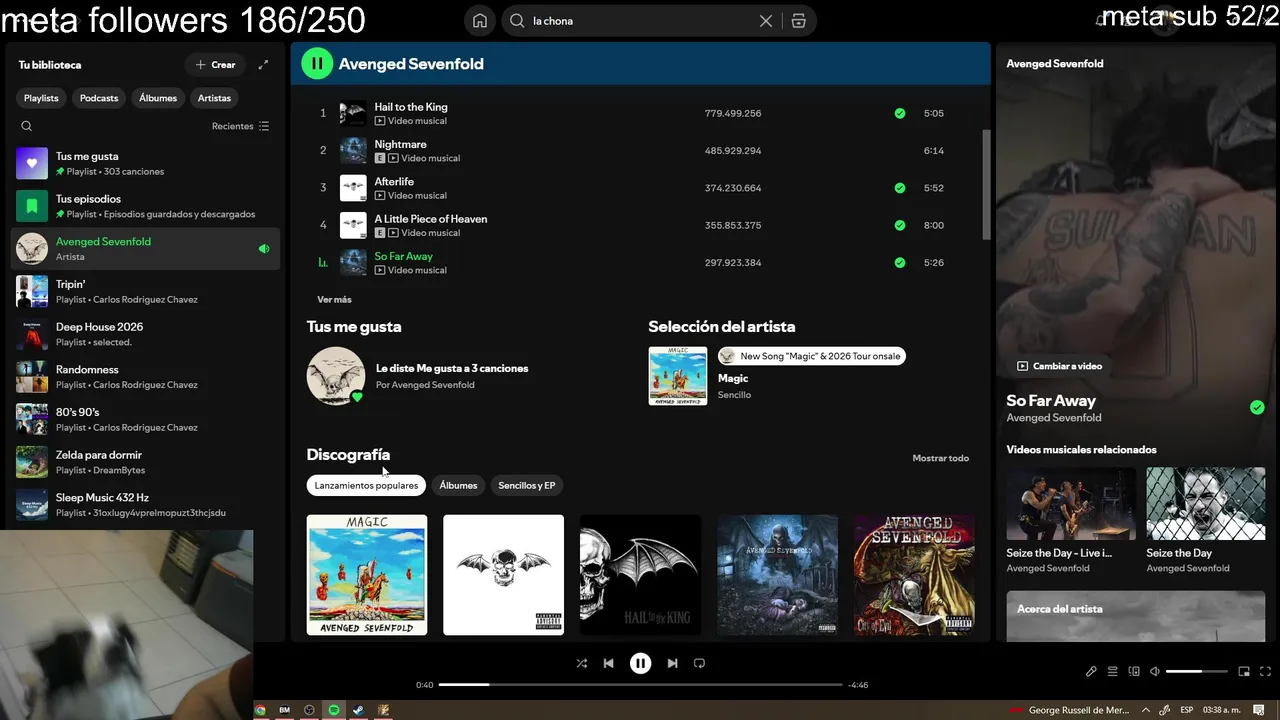This screenshot has height=720, width=1280.
Task: Click the Hail to the King track thumbnail
Action: pyautogui.click(x=353, y=113)
